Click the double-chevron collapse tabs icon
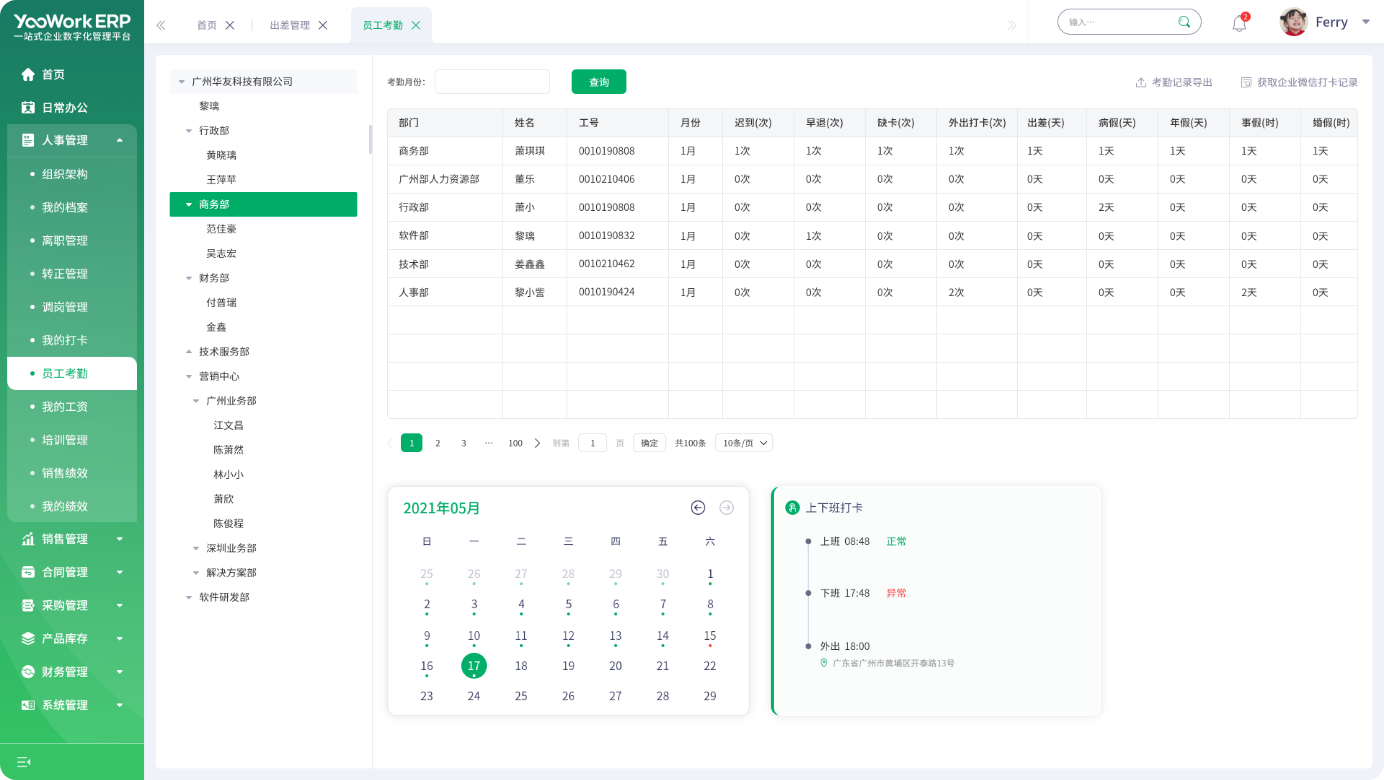The image size is (1384, 780). click(161, 25)
